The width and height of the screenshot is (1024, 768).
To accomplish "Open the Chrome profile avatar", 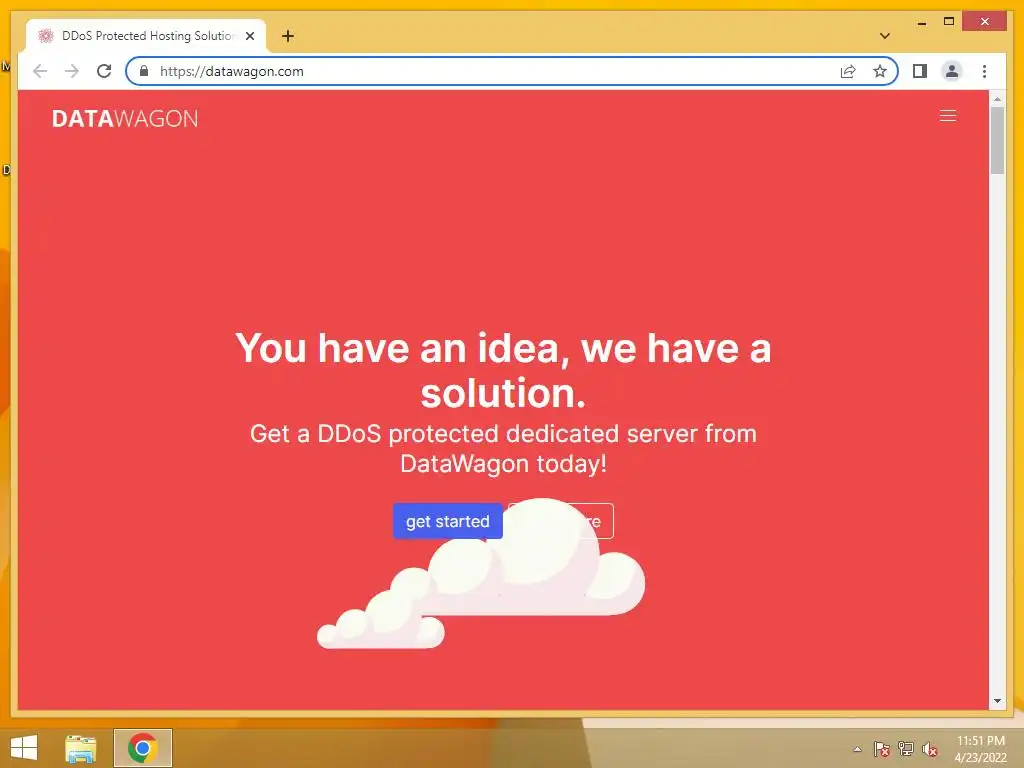I will click(x=952, y=71).
